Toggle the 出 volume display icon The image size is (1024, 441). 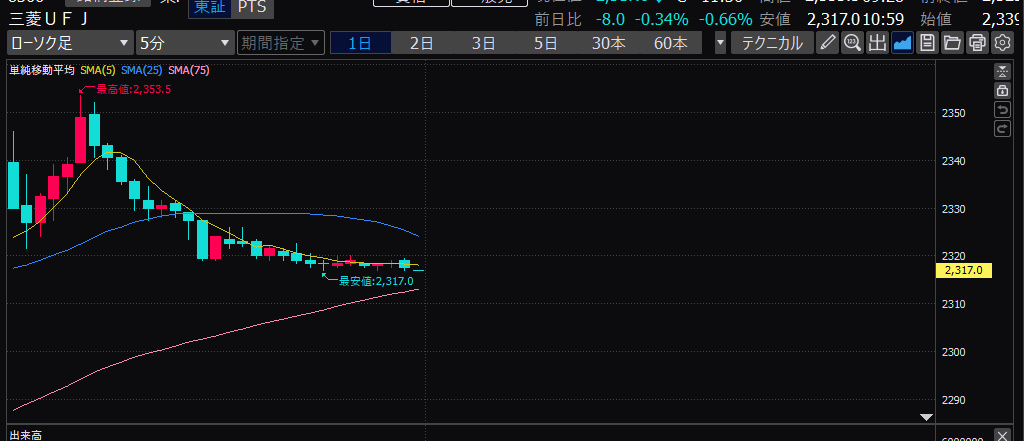point(877,42)
